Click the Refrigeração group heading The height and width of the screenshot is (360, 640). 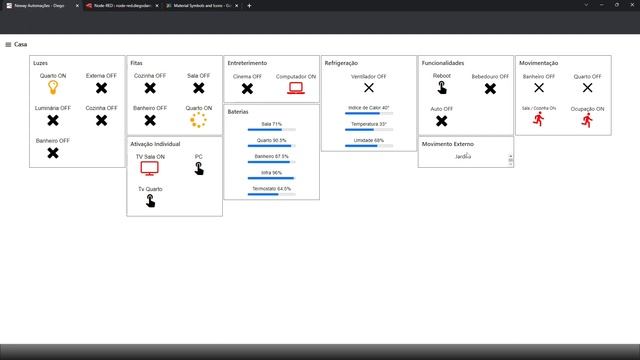tap(341, 63)
